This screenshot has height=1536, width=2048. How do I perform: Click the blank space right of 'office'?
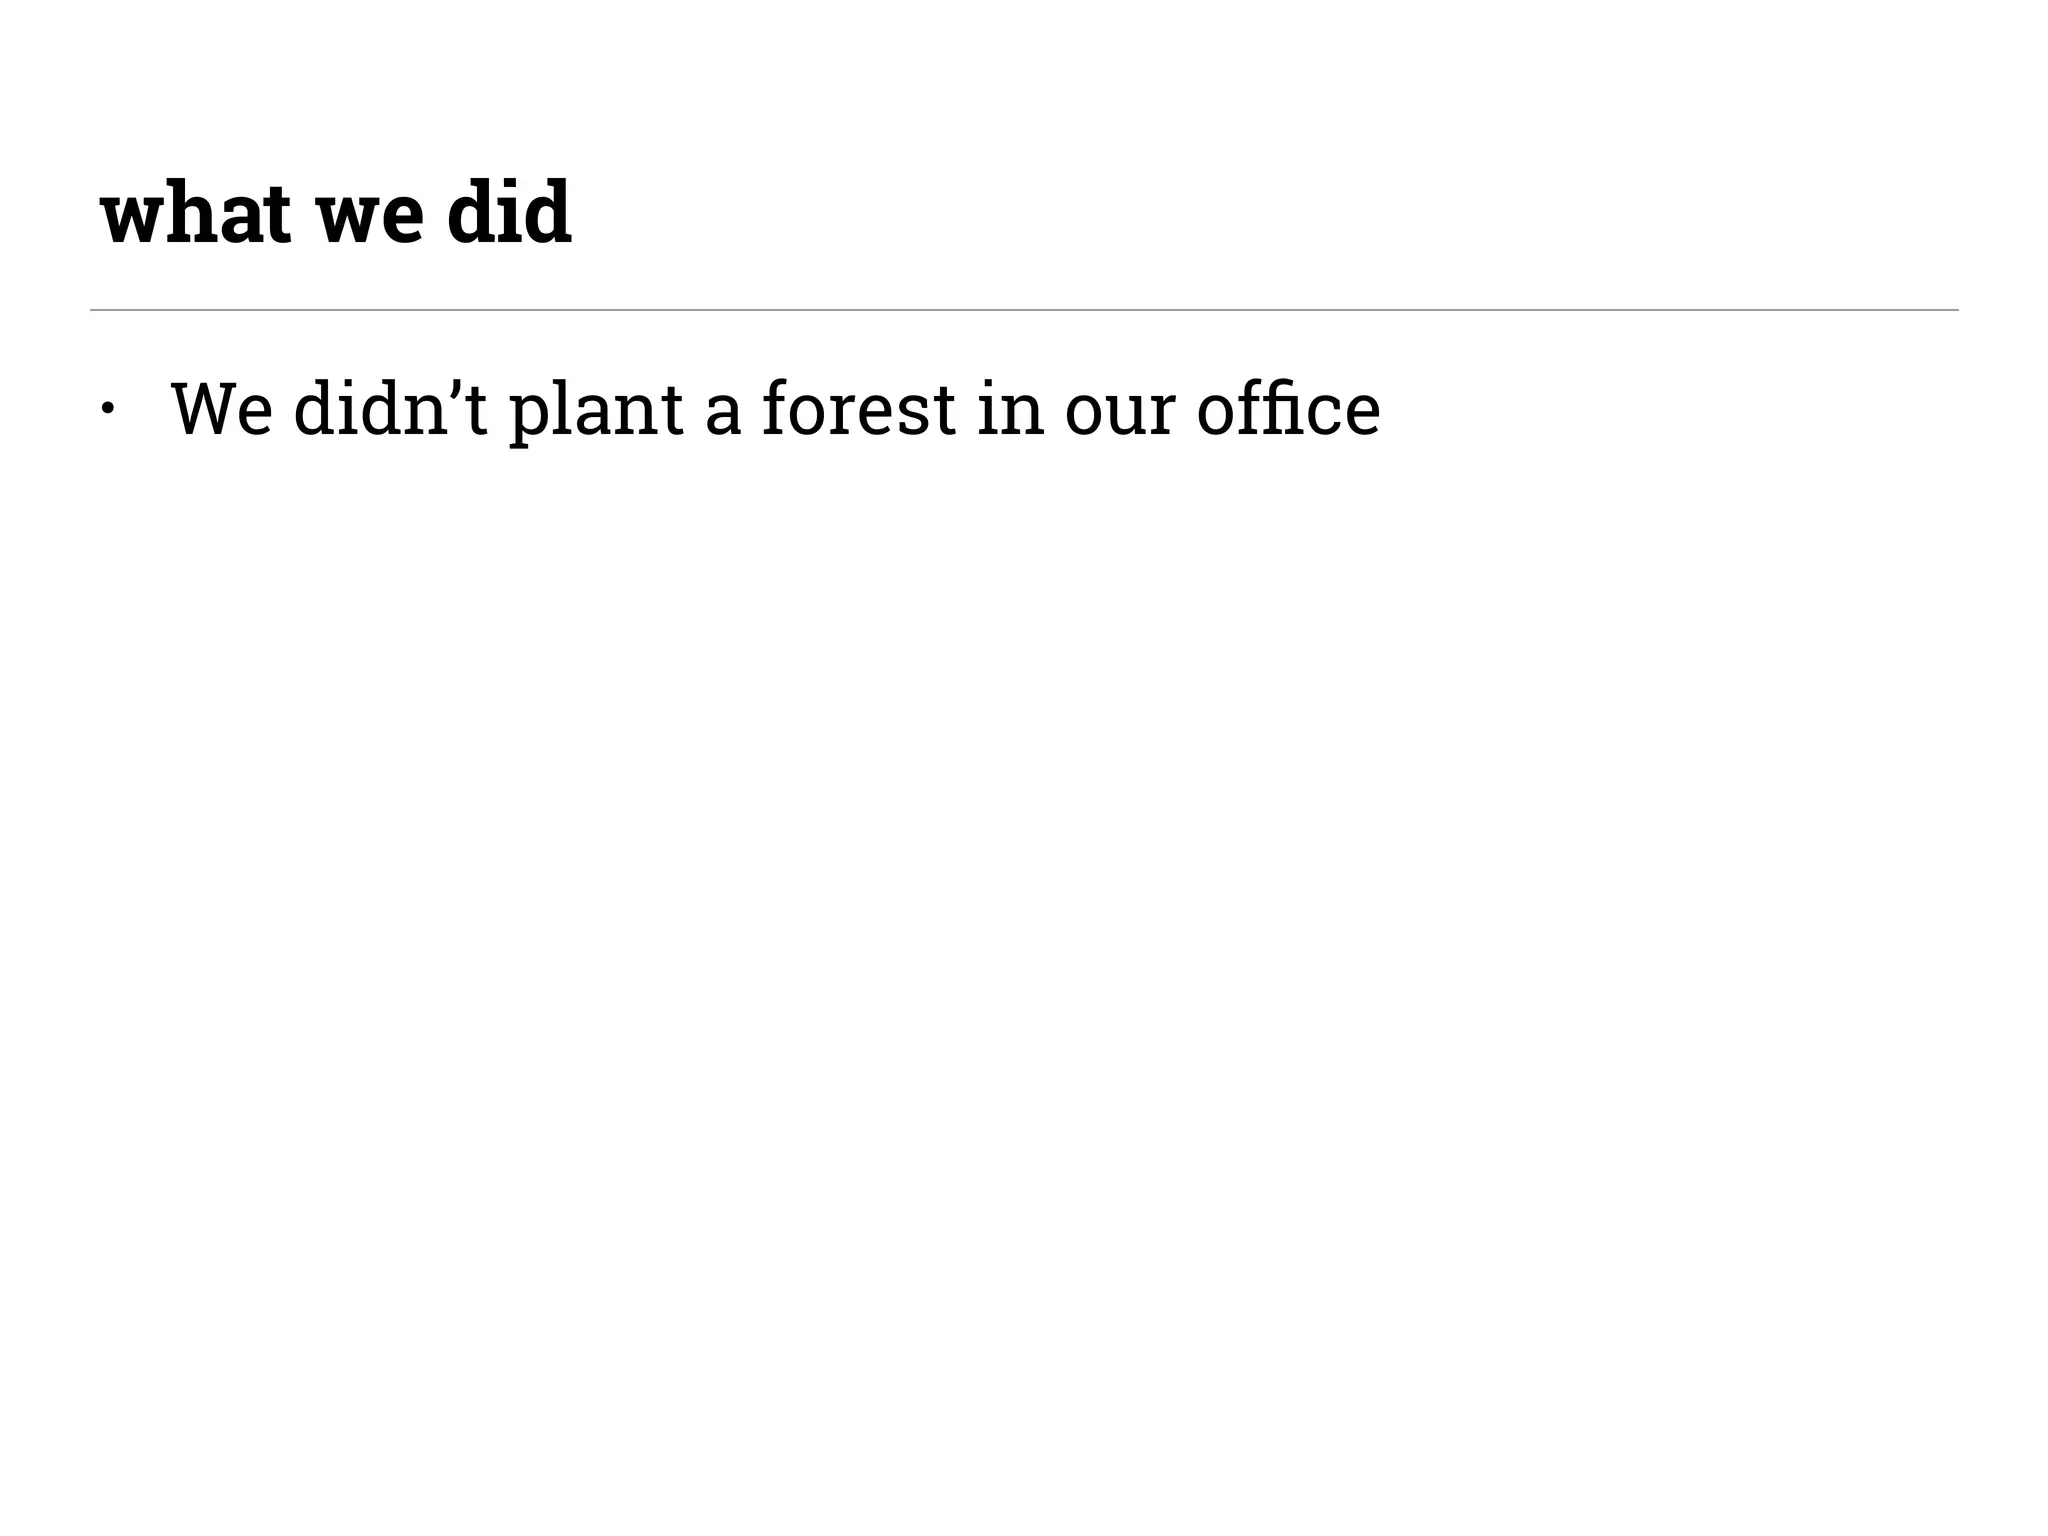(x=1650, y=408)
